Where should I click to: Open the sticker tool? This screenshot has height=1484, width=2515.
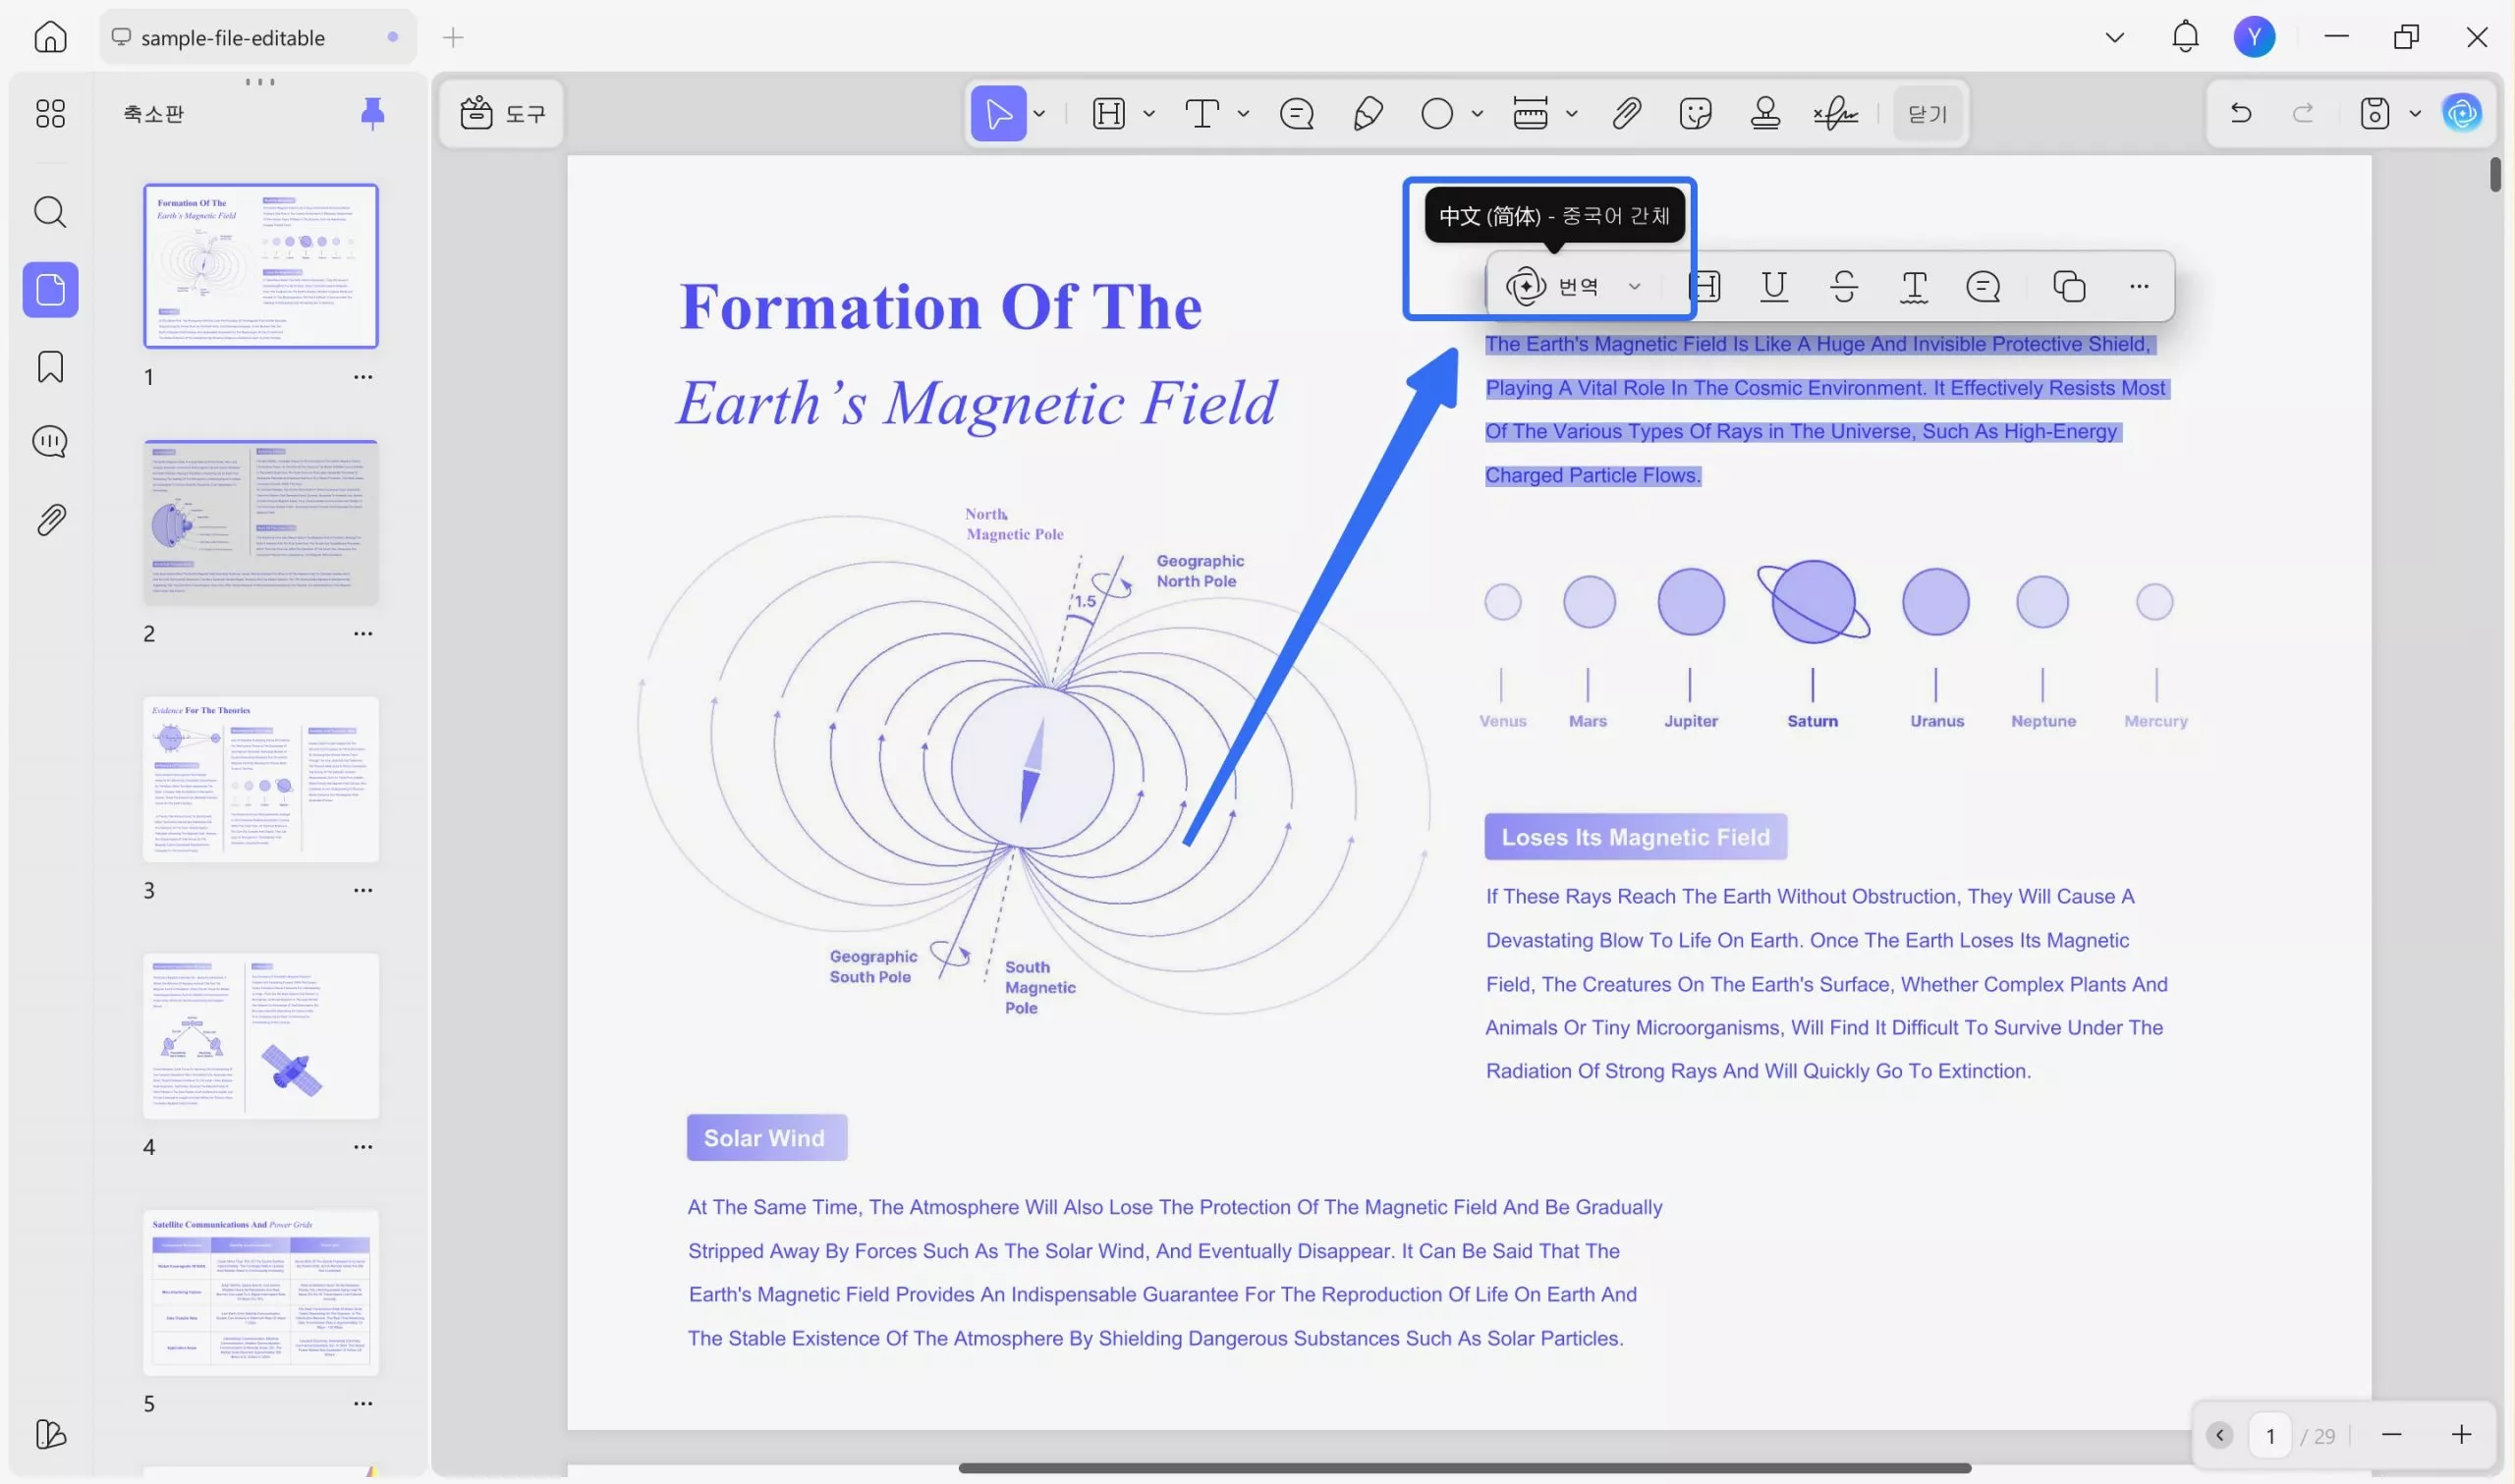(x=1696, y=113)
